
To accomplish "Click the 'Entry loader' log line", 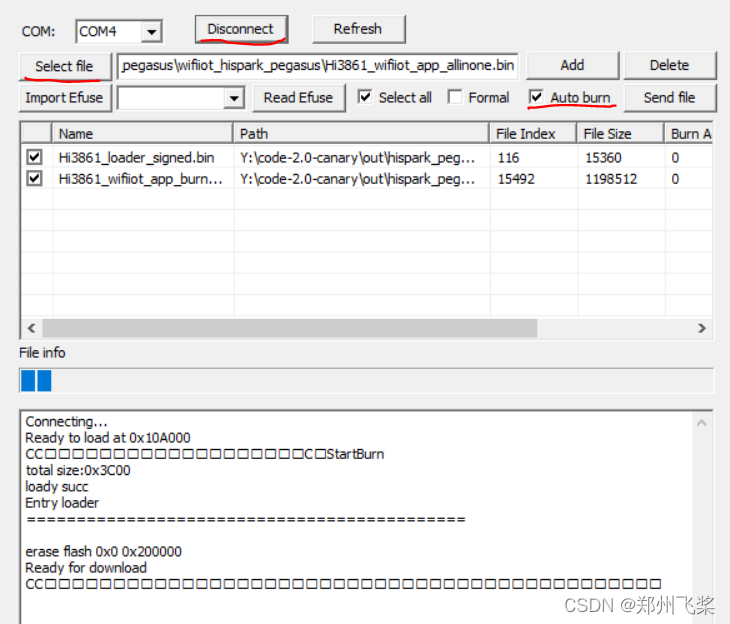I will pyautogui.click(x=62, y=503).
